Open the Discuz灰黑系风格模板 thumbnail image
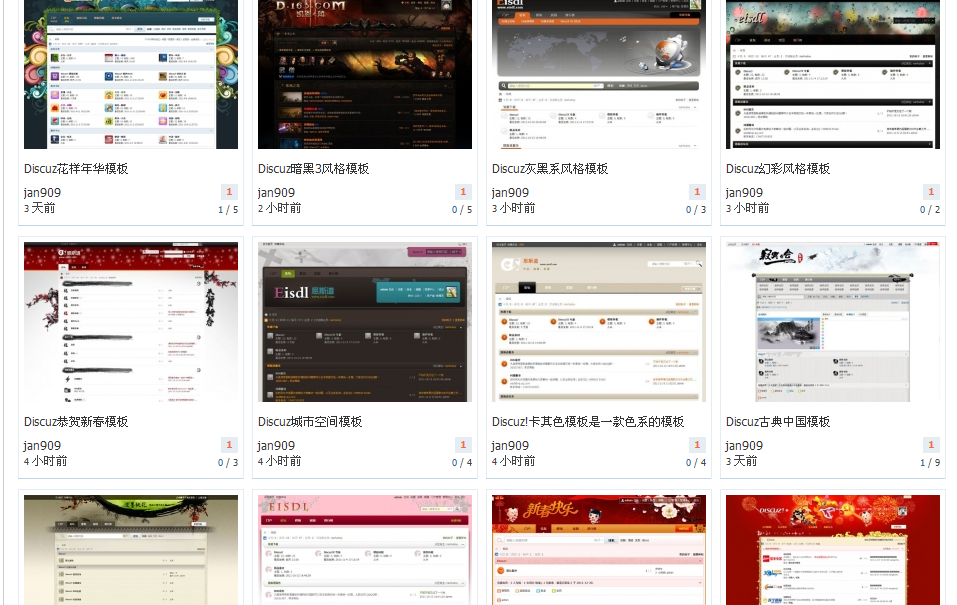The width and height of the screenshot is (957, 605). [599, 74]
